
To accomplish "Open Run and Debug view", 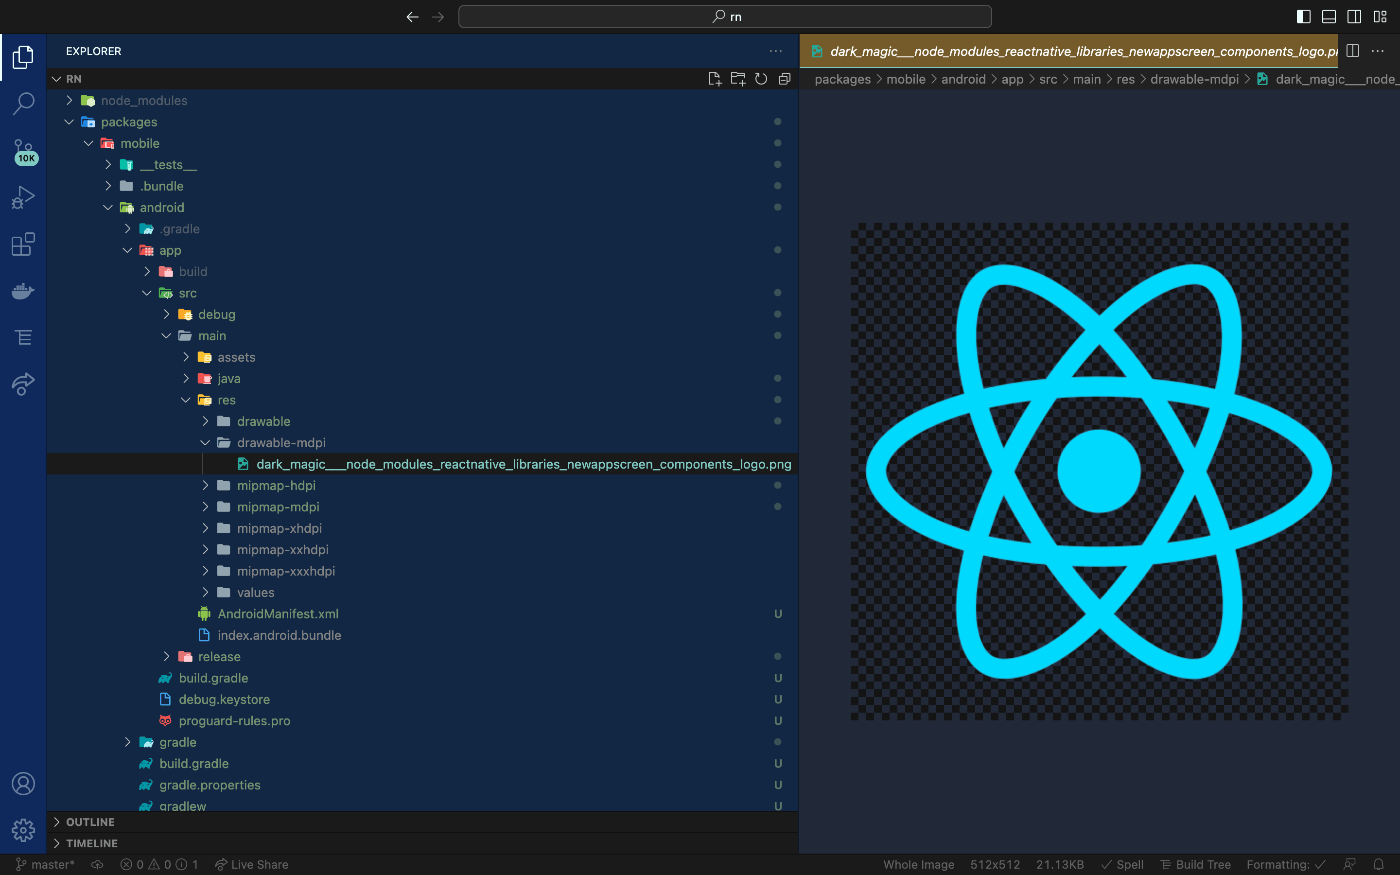I will [x=23, y=198].
